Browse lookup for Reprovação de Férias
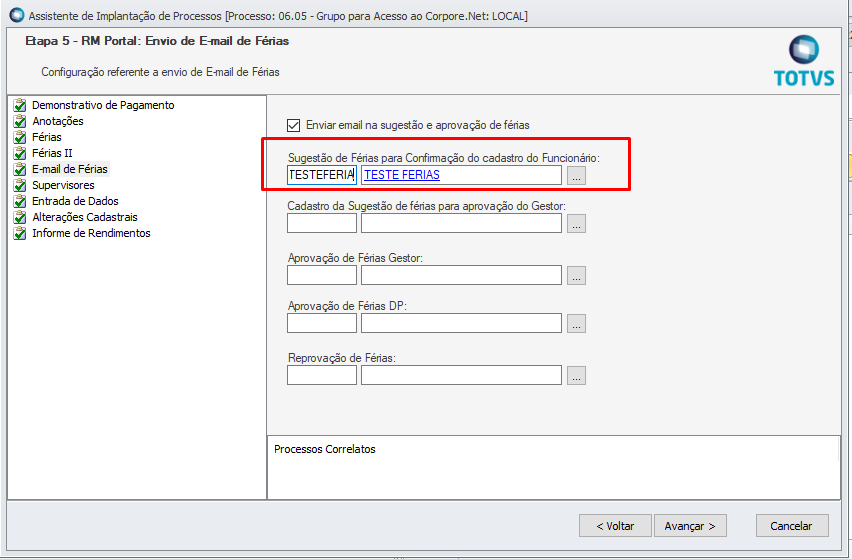This screenshot has width=852, height=559. [x=577, y=375]
